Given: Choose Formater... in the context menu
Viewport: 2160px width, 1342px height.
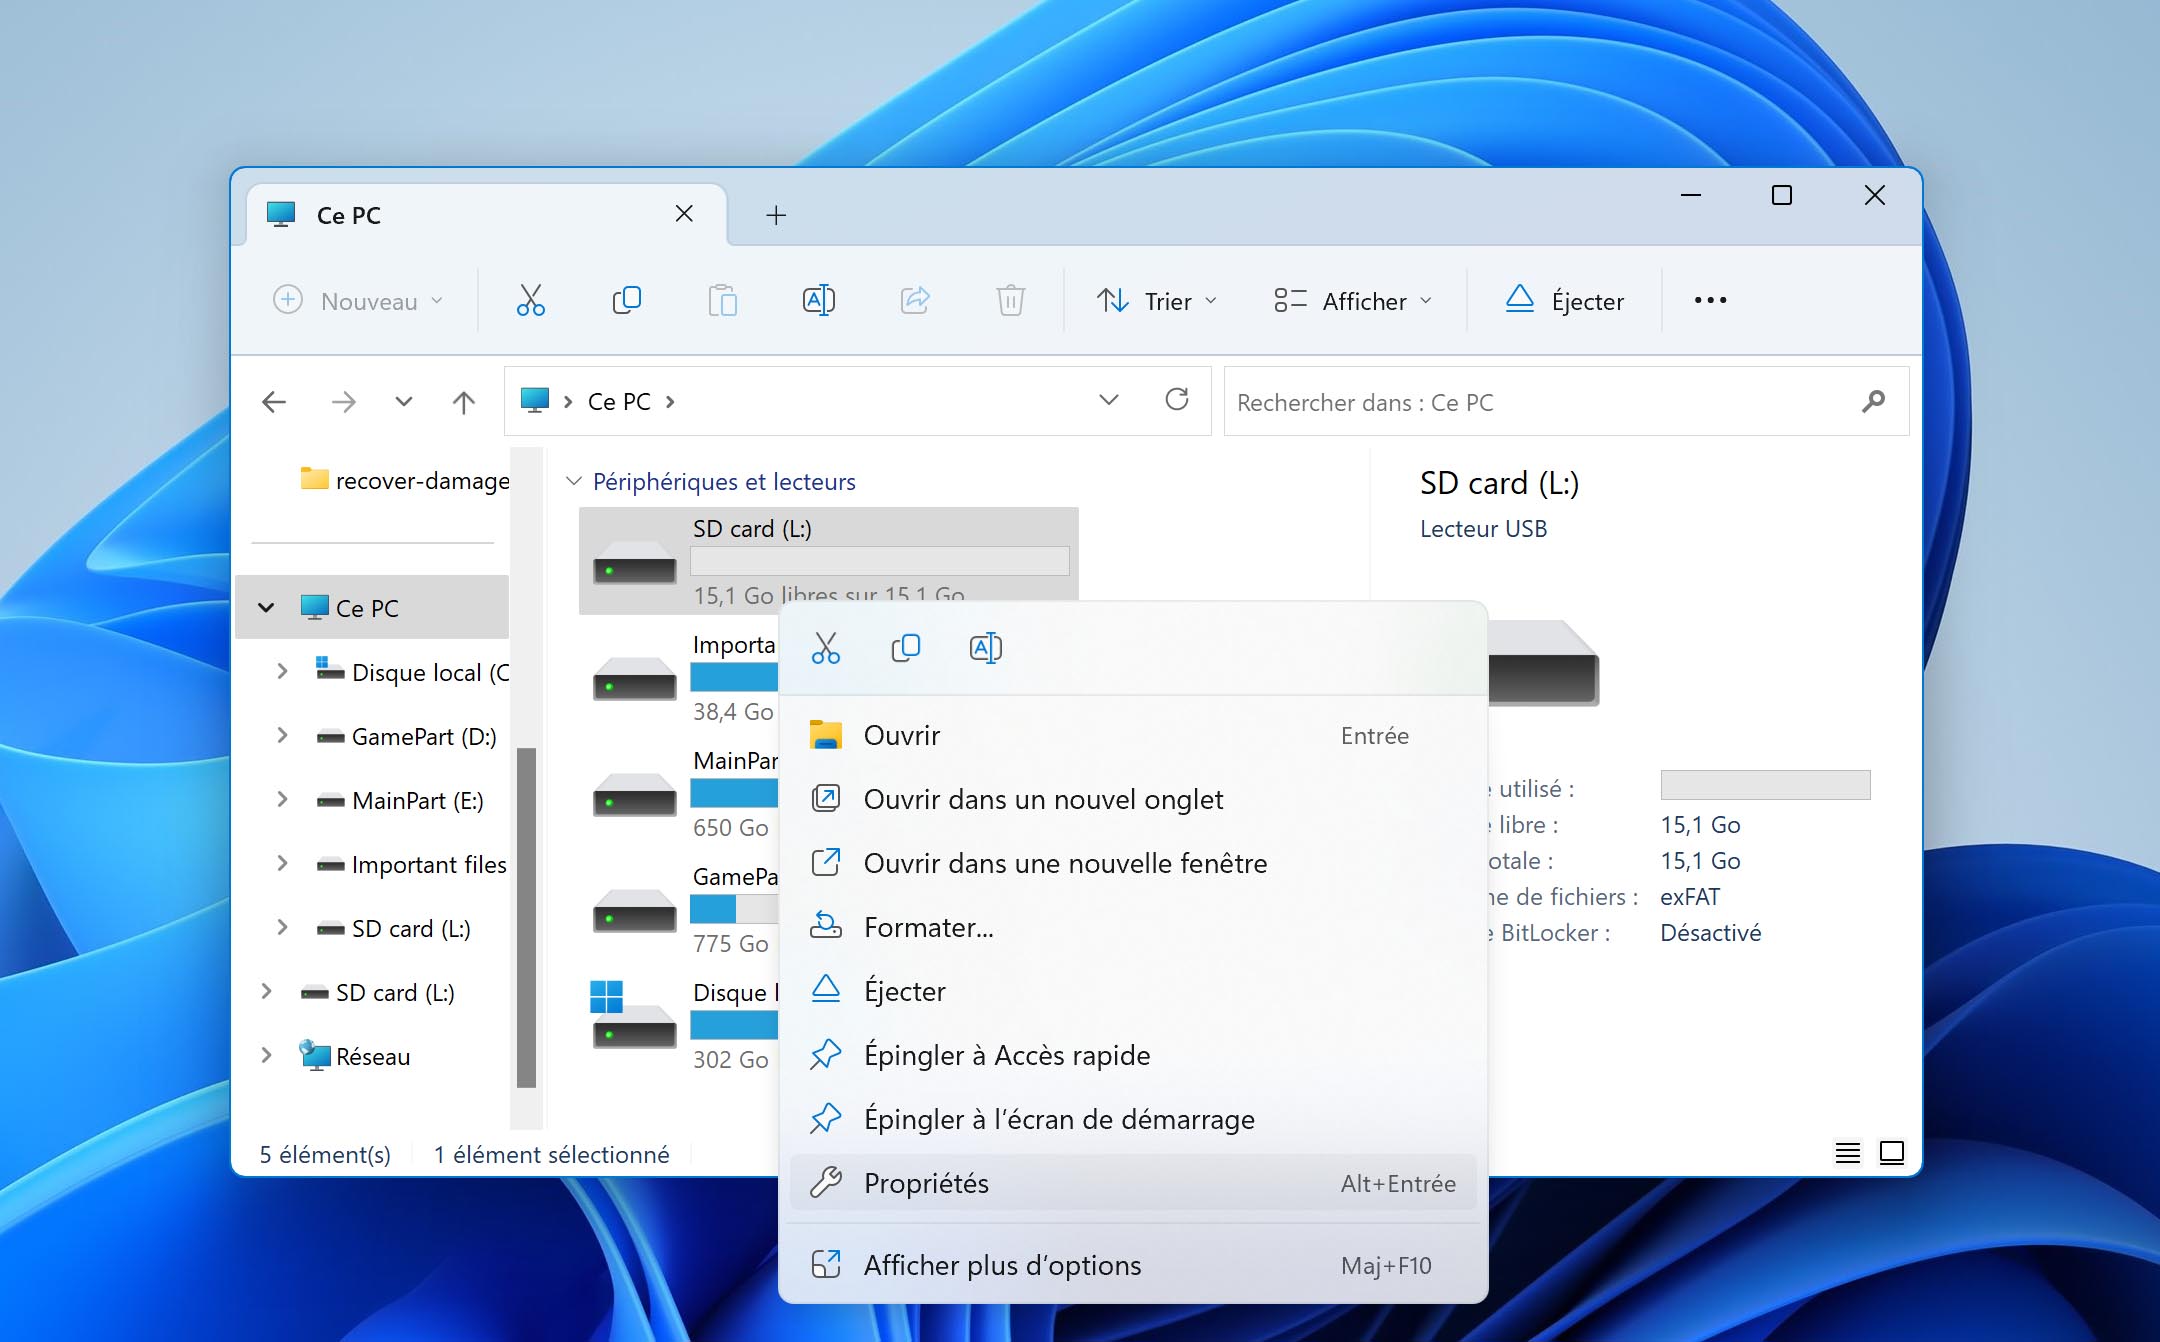Looking at the screenshot, I should pos(1133,927).
